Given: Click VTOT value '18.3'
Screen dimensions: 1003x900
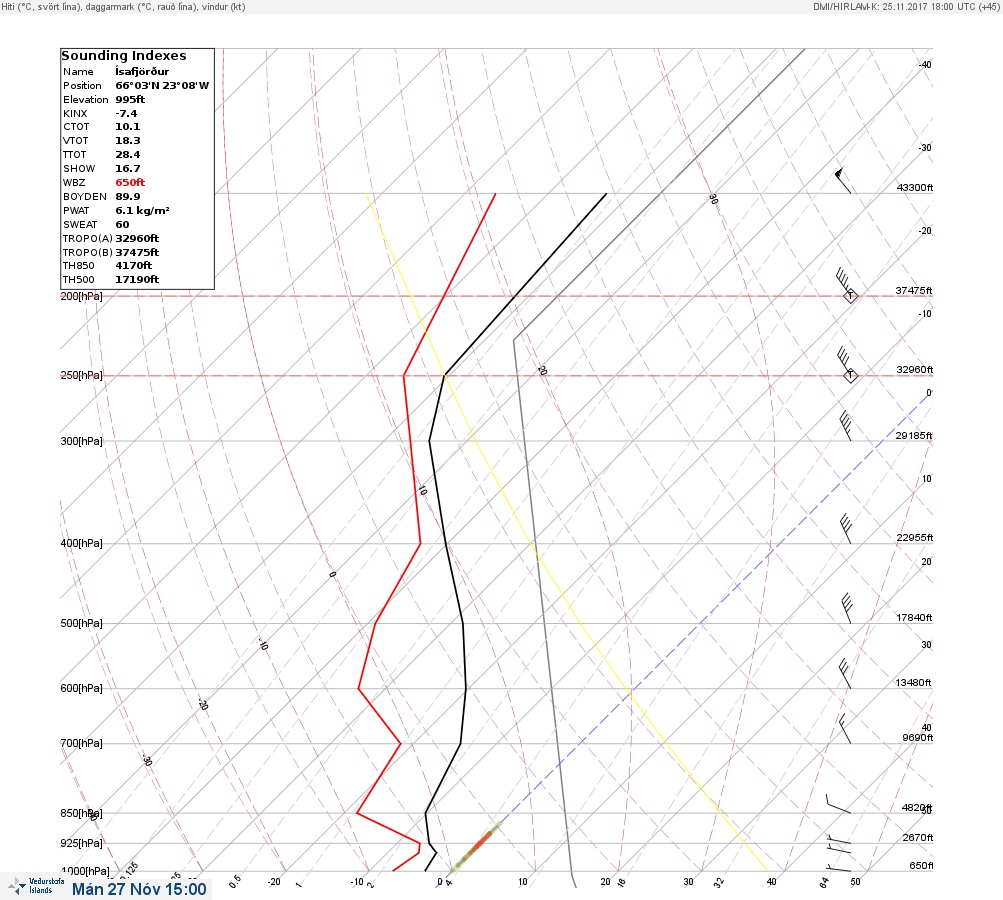Looking at the screenshot, I should click(x=127, y=141).
